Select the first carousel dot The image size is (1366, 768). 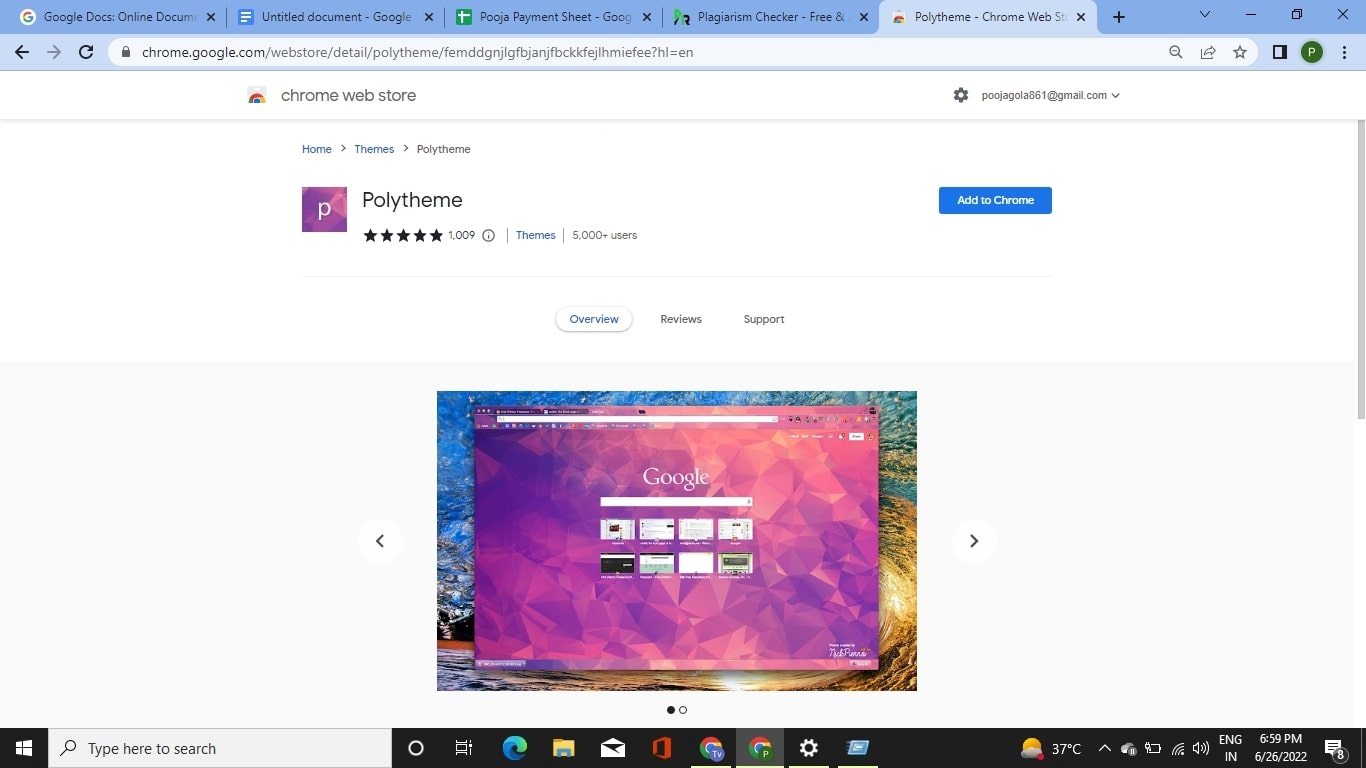pos(671,710)
